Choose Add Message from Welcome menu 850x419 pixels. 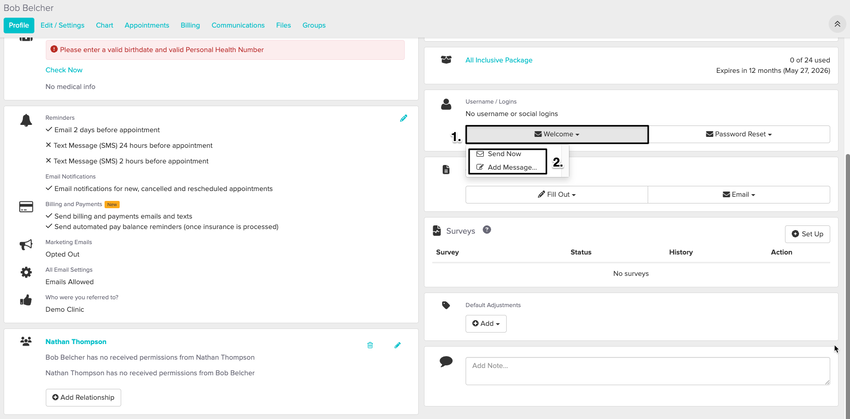[x=507, y=167]
